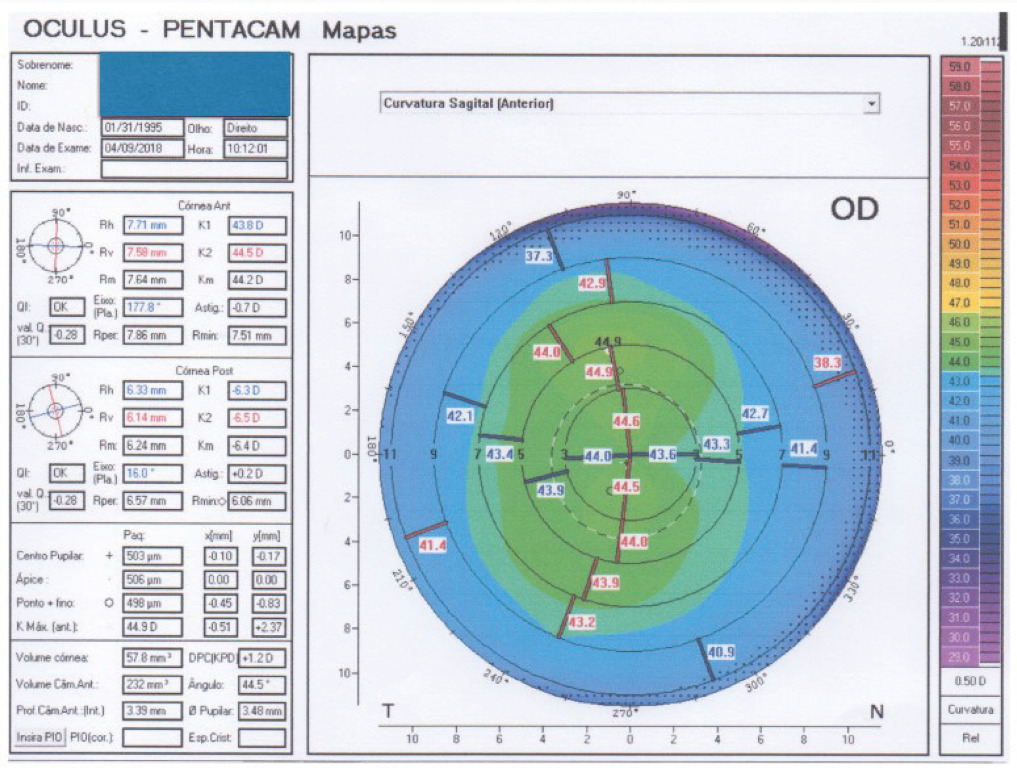
Task: Click the 37.3 value label on the map
Action: pos(539,257)
